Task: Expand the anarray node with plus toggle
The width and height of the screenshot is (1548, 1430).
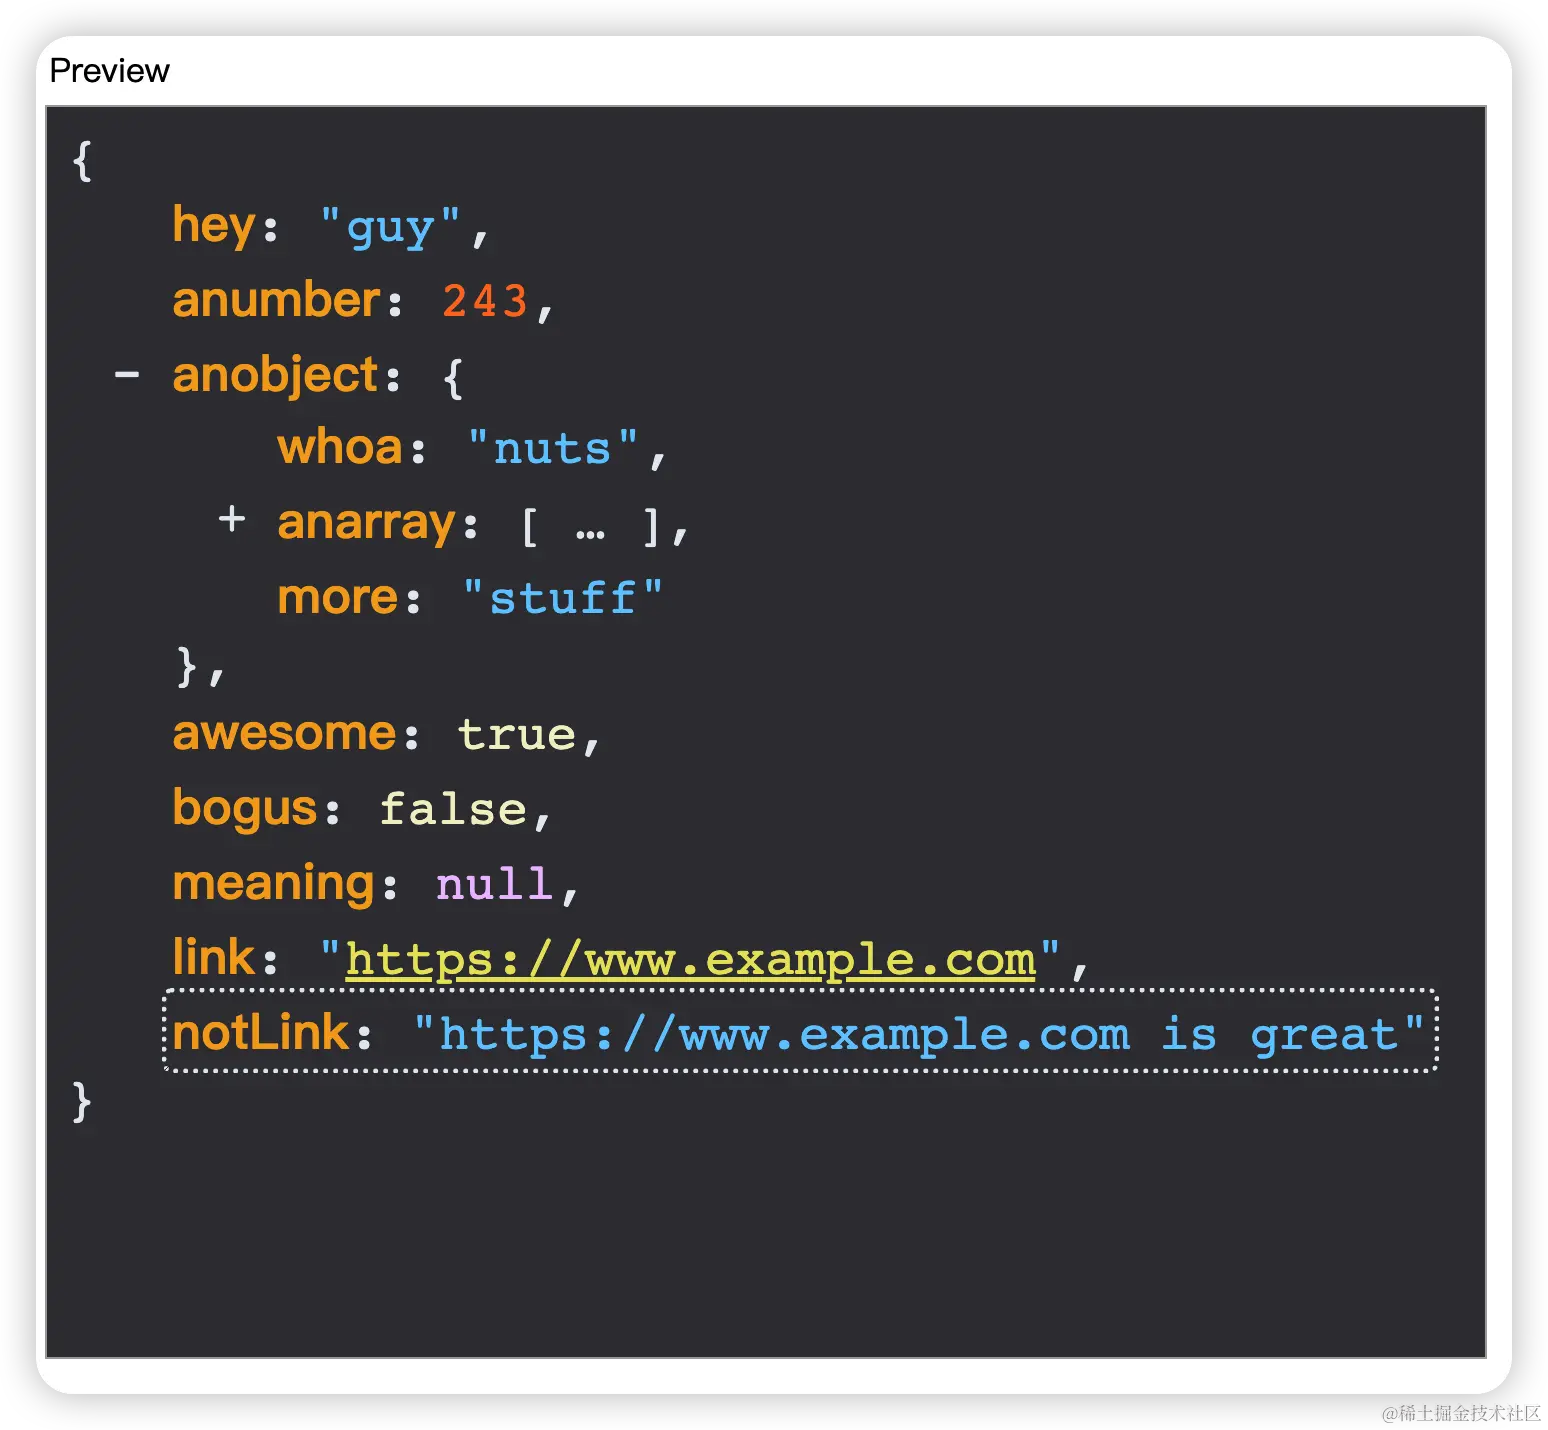Action: [232, 519]
